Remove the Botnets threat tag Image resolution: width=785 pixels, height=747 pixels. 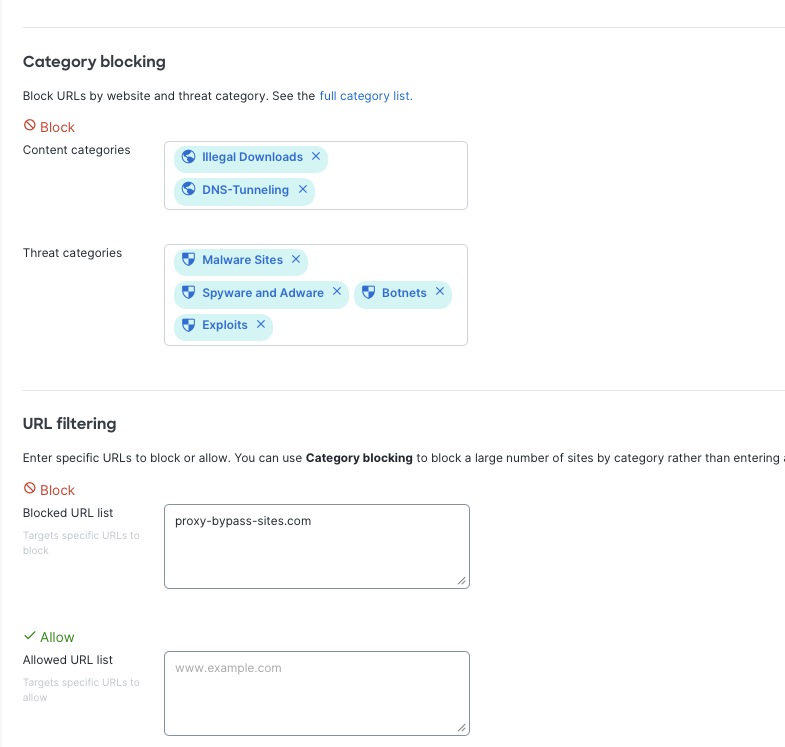click(440, 292)
